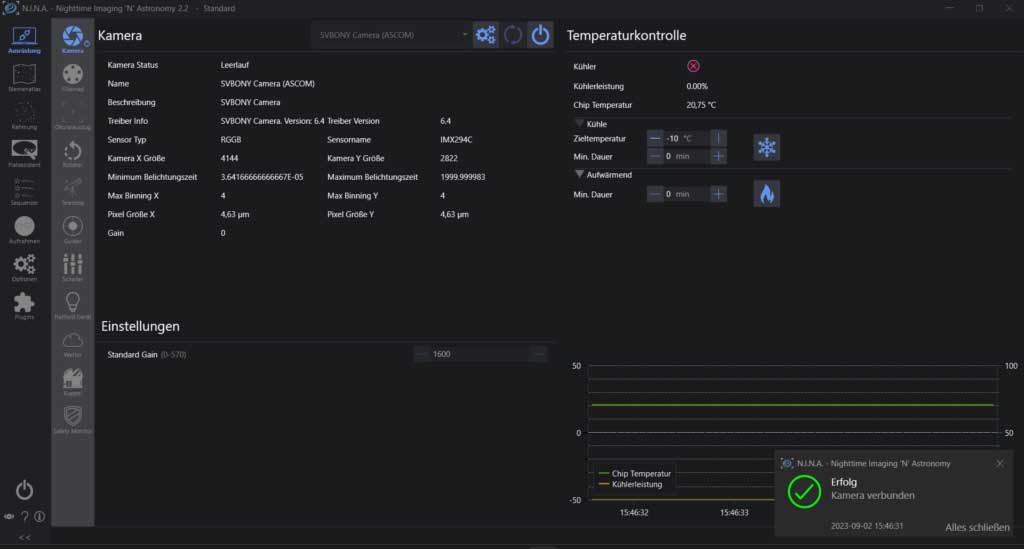Image resolution: width=1024 pixels, height=549 pixels.
Task: Select the Teleskop sidebar icon
Action: pyautogui.click(x=72, y=190)
